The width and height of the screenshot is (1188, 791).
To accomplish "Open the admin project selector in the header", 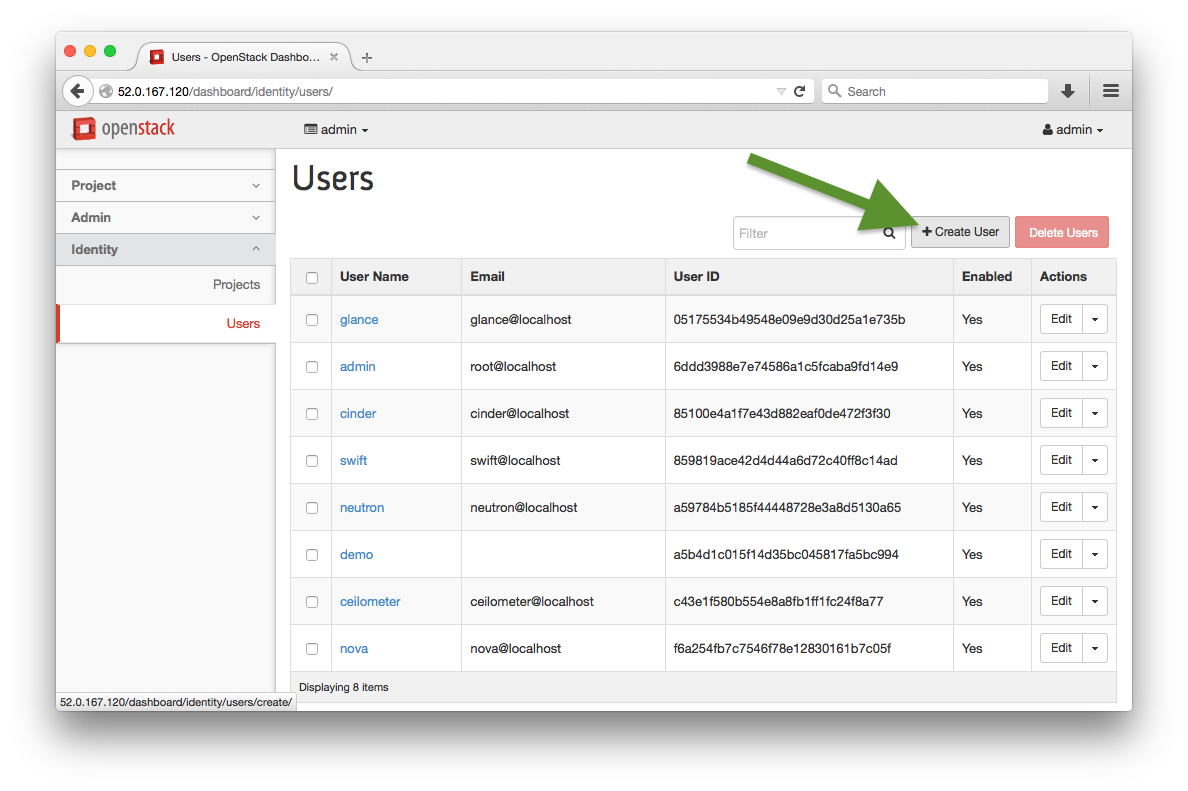I will 336,129.
